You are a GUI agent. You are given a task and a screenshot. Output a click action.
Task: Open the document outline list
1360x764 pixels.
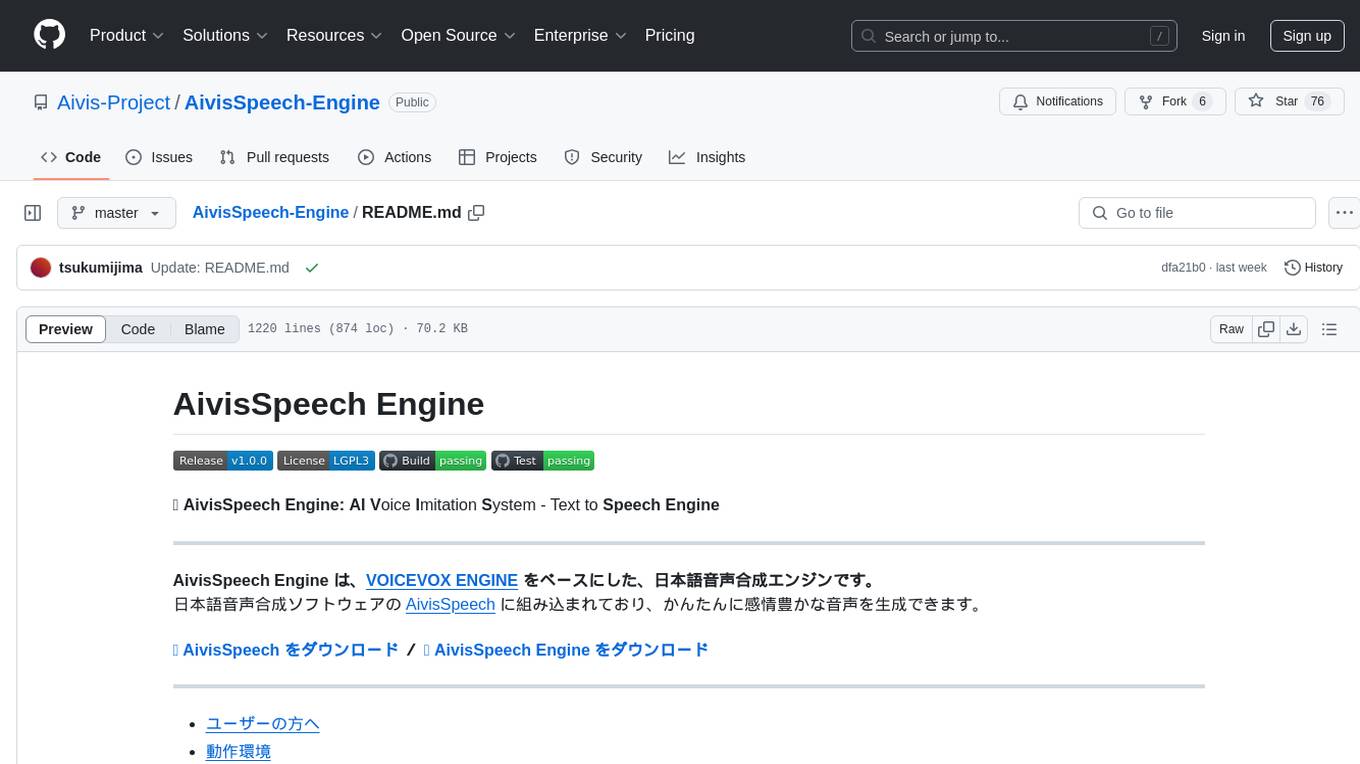coord(1329,329)
